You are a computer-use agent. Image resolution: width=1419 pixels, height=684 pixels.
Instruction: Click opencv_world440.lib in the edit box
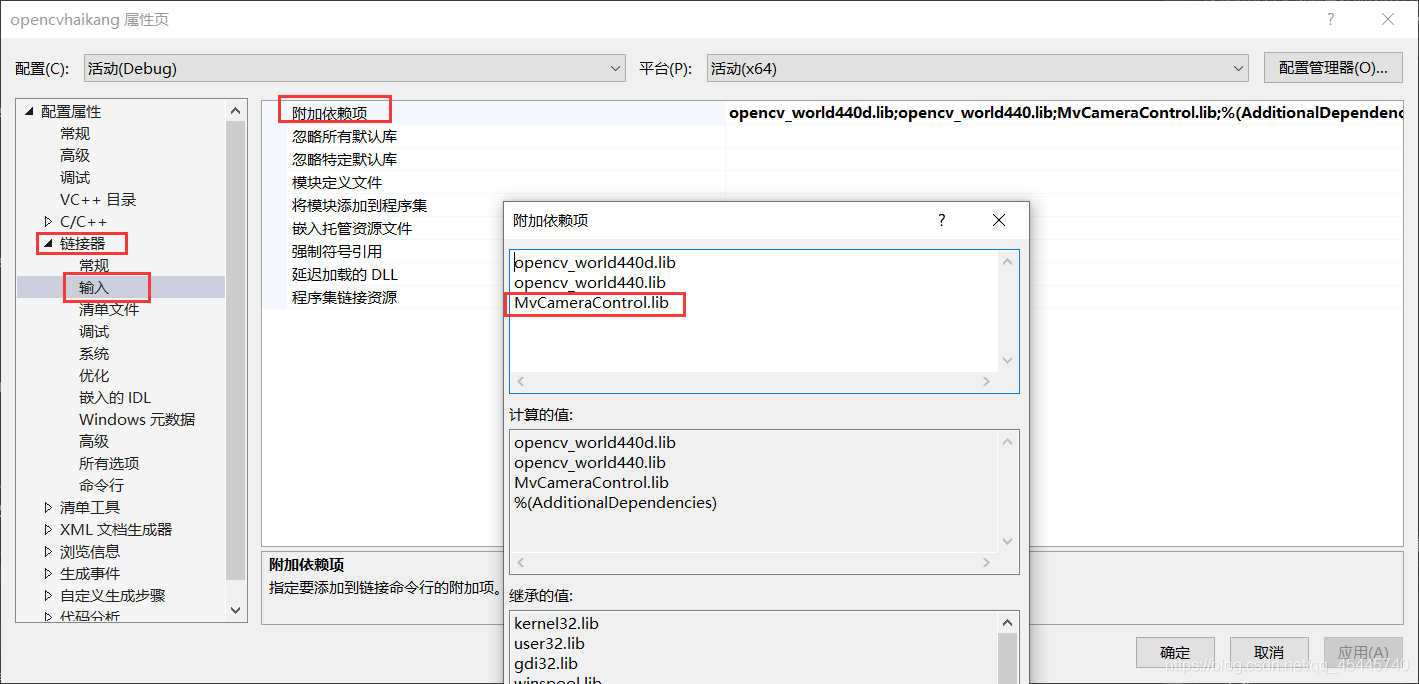[590, 282]
